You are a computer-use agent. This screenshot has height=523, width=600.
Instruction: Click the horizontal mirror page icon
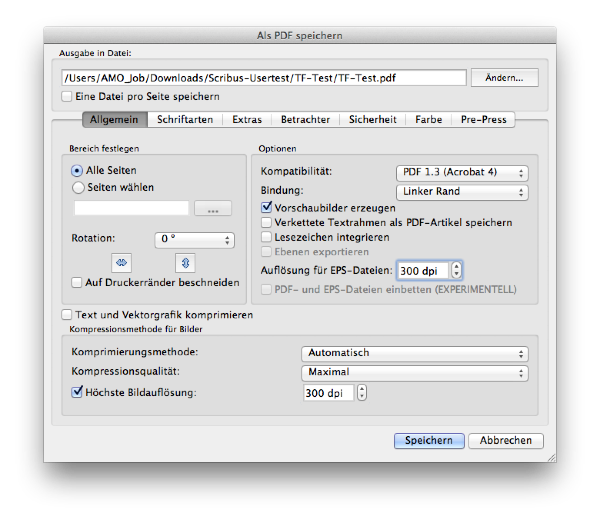click(123, 263)
